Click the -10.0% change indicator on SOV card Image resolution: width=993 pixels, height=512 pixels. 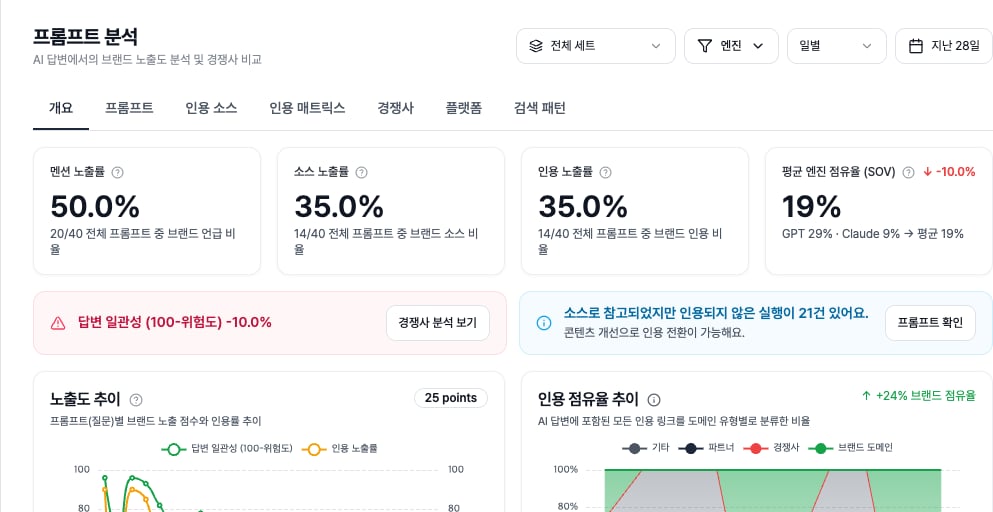coord(949,172)
